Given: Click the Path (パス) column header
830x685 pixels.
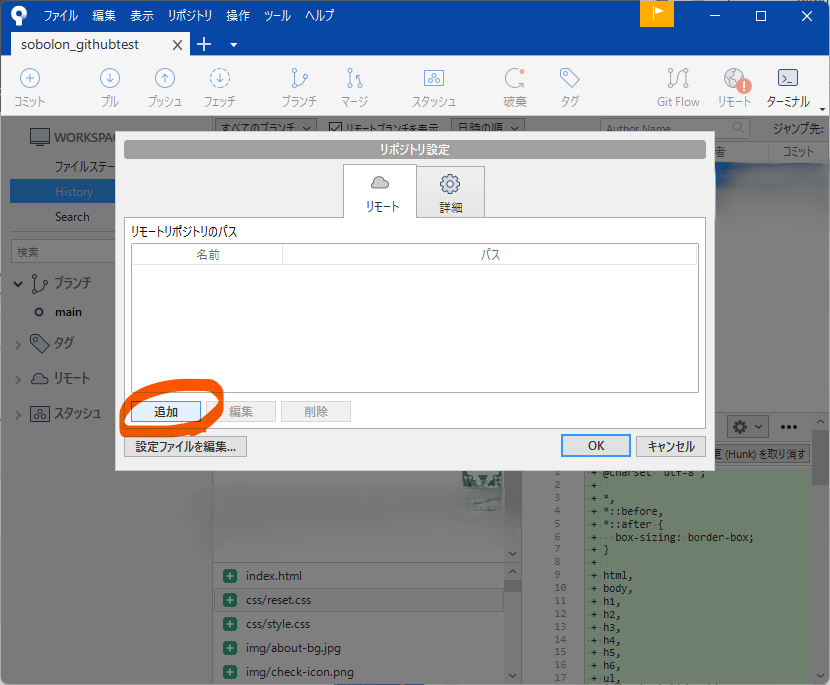Looking at the screenshot, I should coord(490,255).
